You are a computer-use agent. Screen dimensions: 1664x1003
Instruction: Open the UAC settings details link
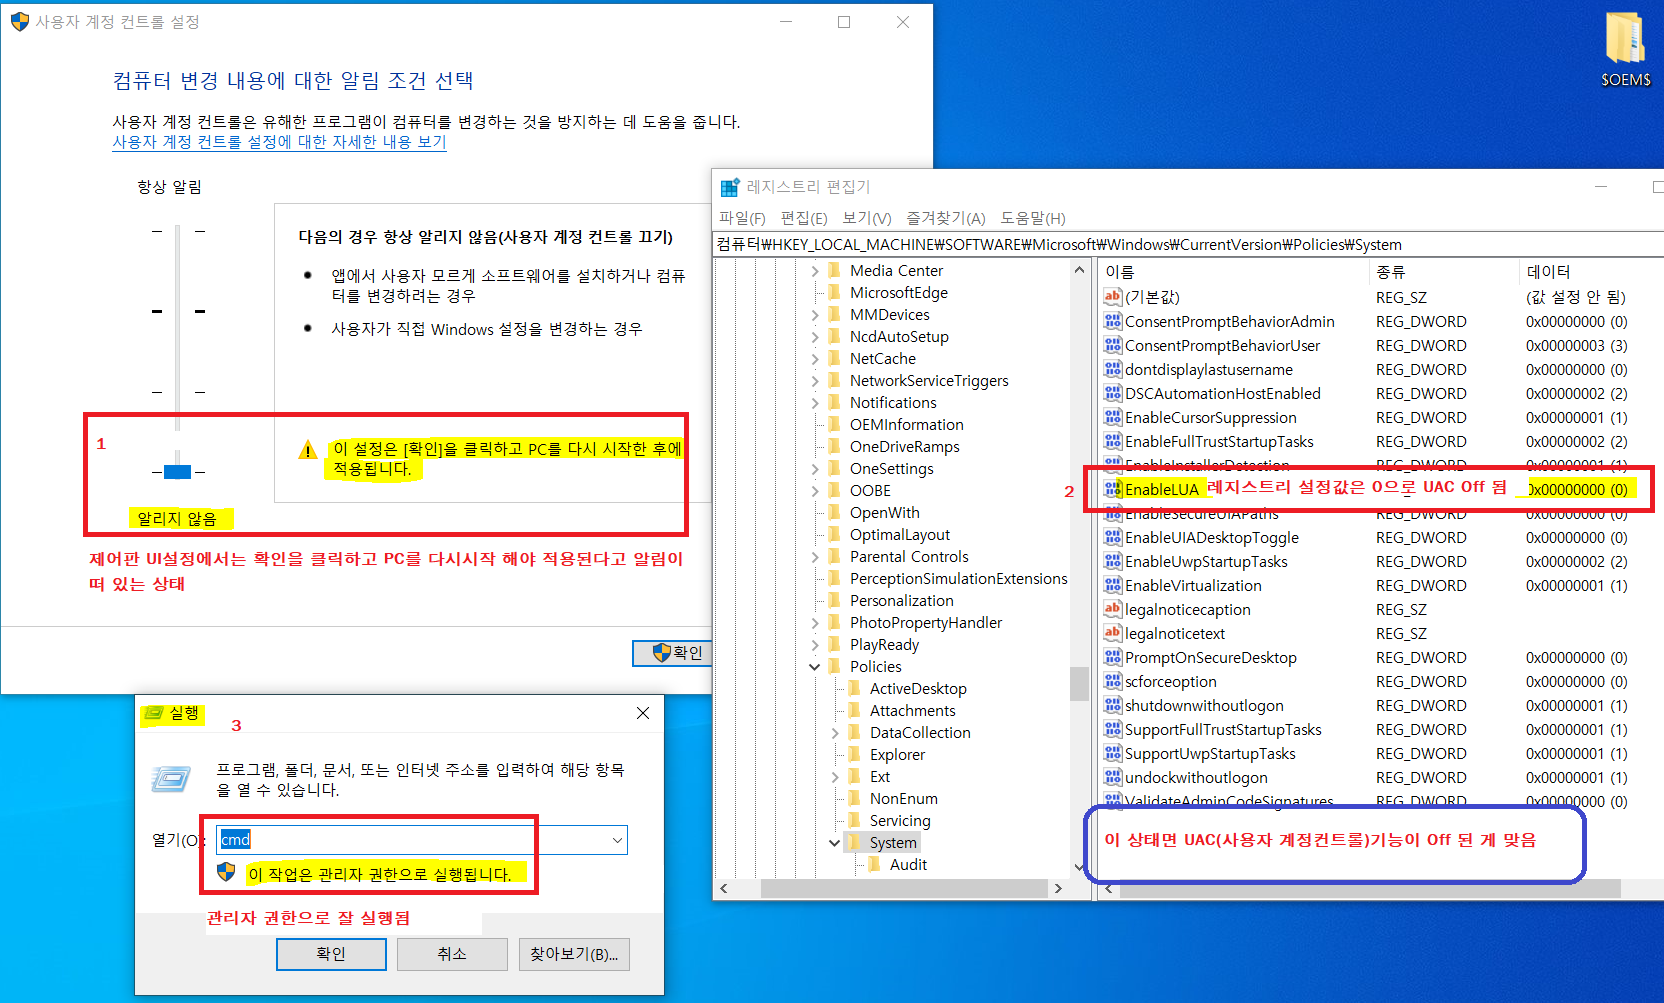tap(279, 142)
